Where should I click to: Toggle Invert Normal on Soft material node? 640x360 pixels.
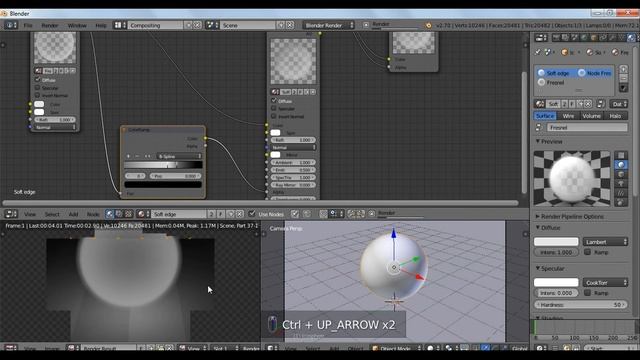274,116
